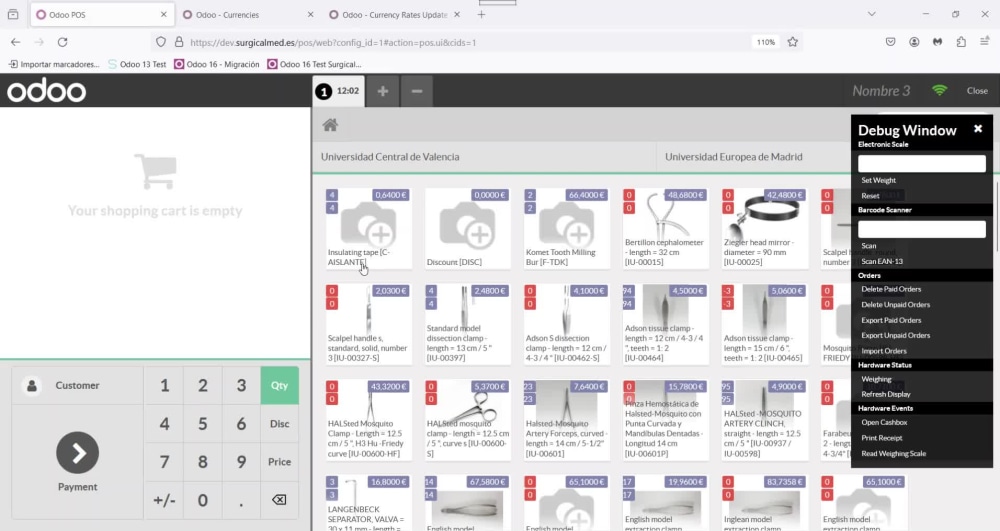Add LANGENBECK SEPARATOR product
Screen dimensions: 1000x531
(368, 503)
